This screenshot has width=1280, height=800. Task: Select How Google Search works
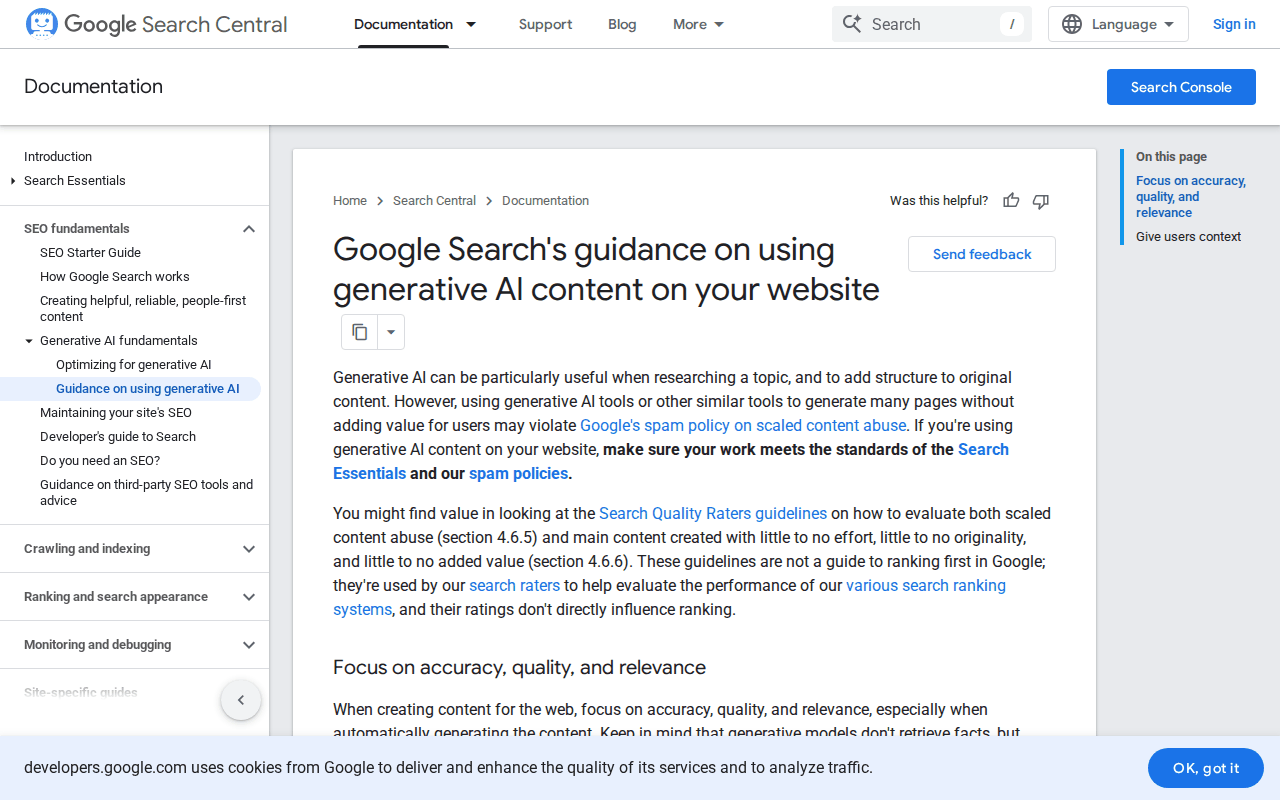[x=115, y=277]
